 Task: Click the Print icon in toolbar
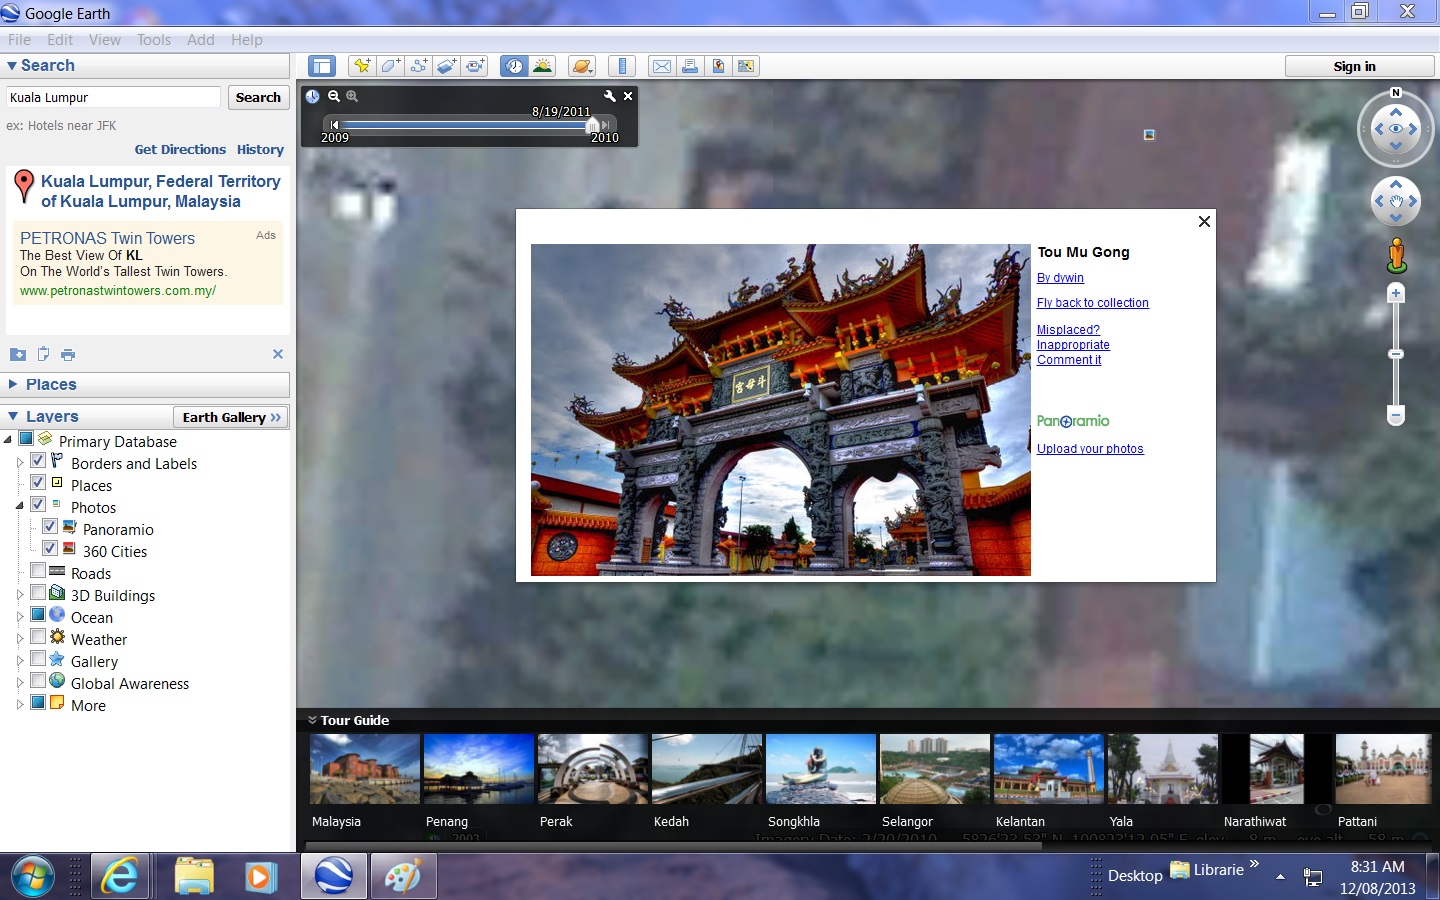point(690,66)
